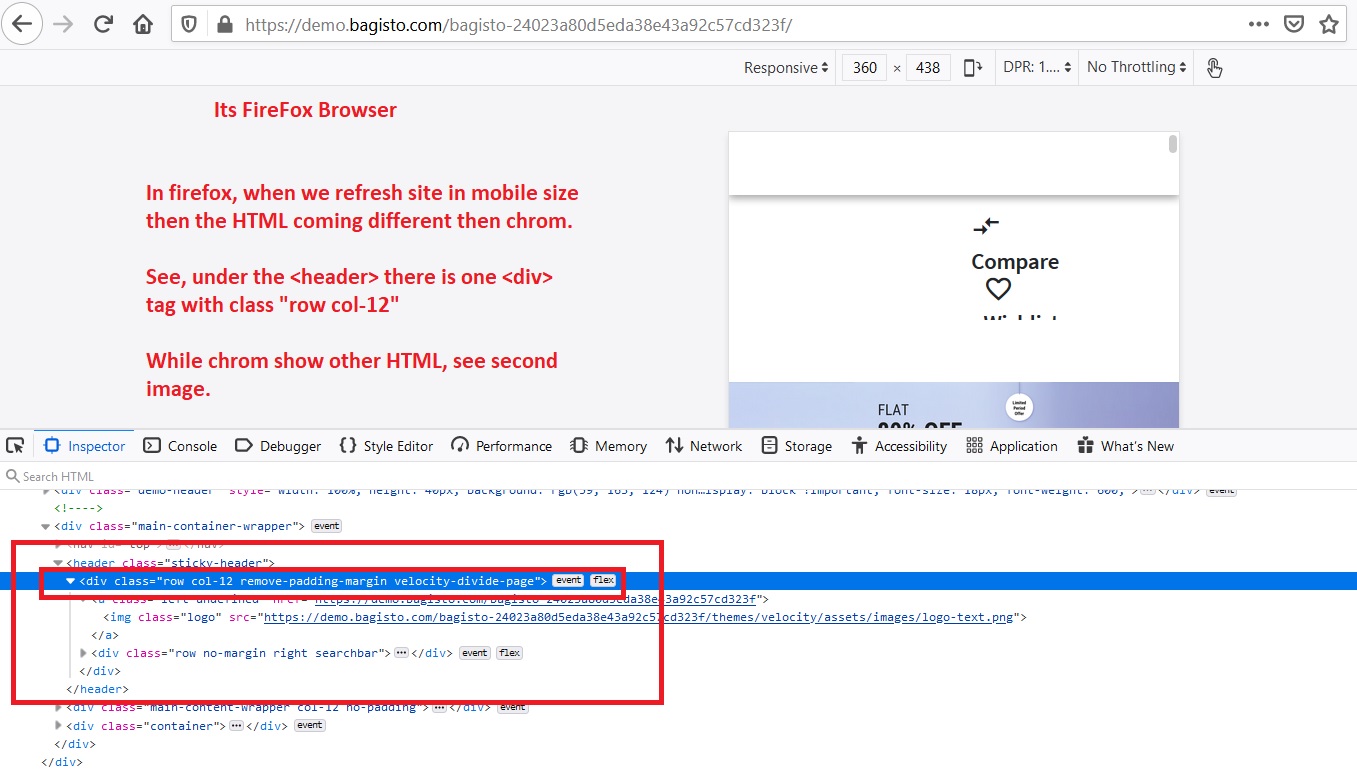The height and width of the screenshot is (770, 1357).
Task: Expand ellipsis of searchbar div contents
Action: click(401, 653)
